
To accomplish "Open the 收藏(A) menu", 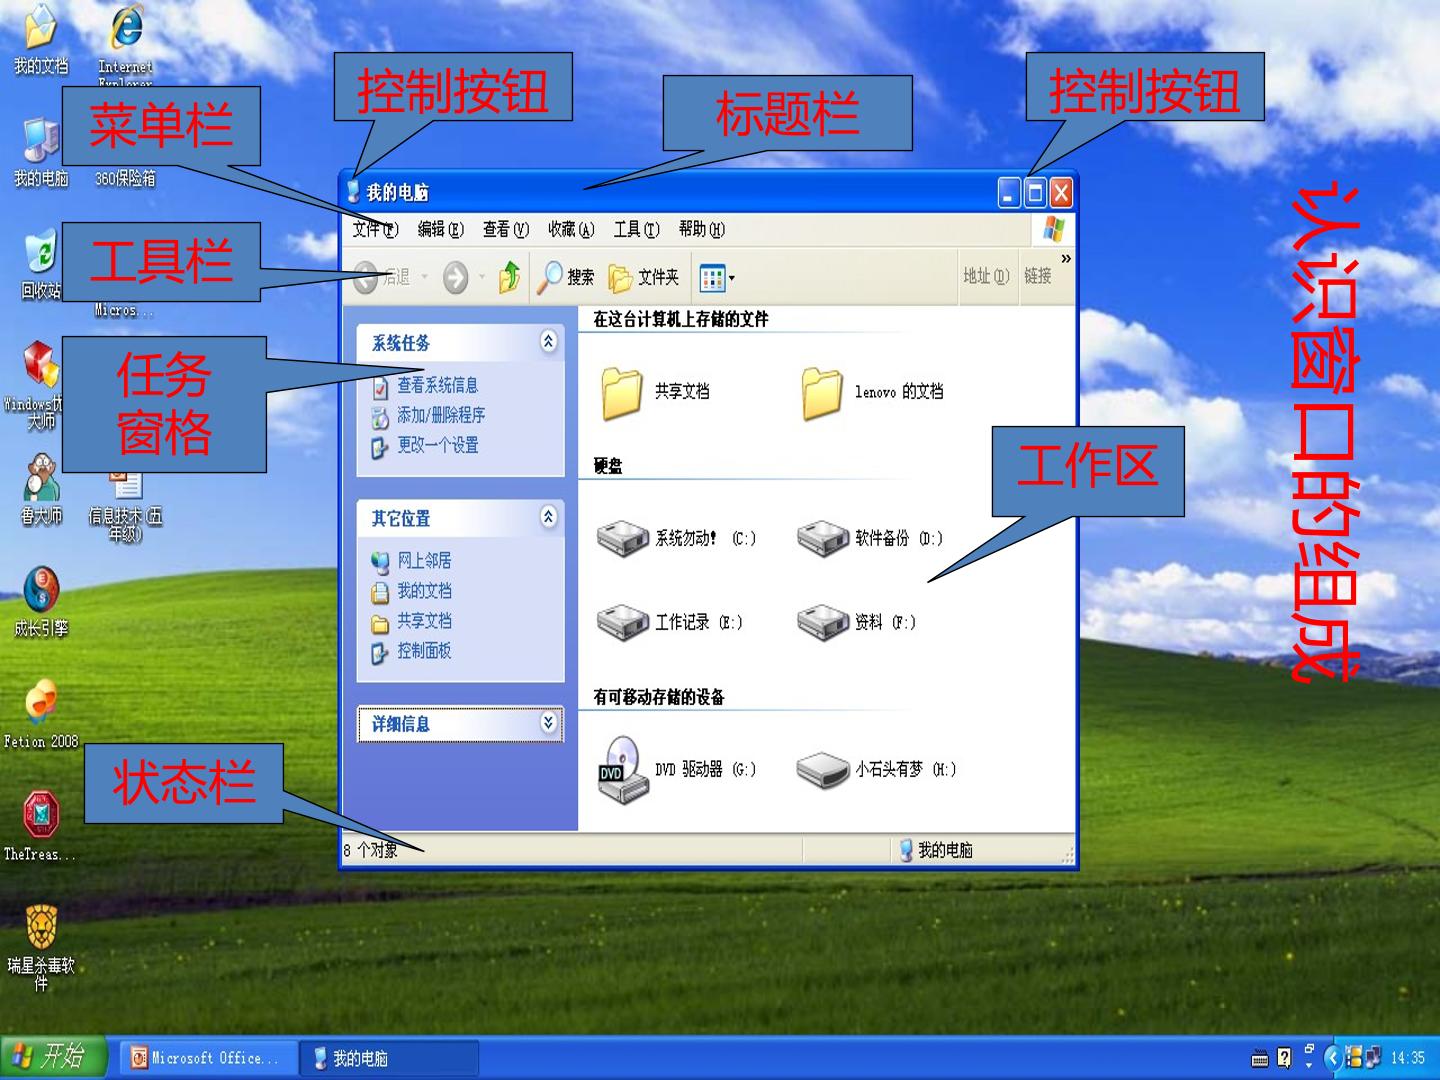I will [x=571, y=229].
